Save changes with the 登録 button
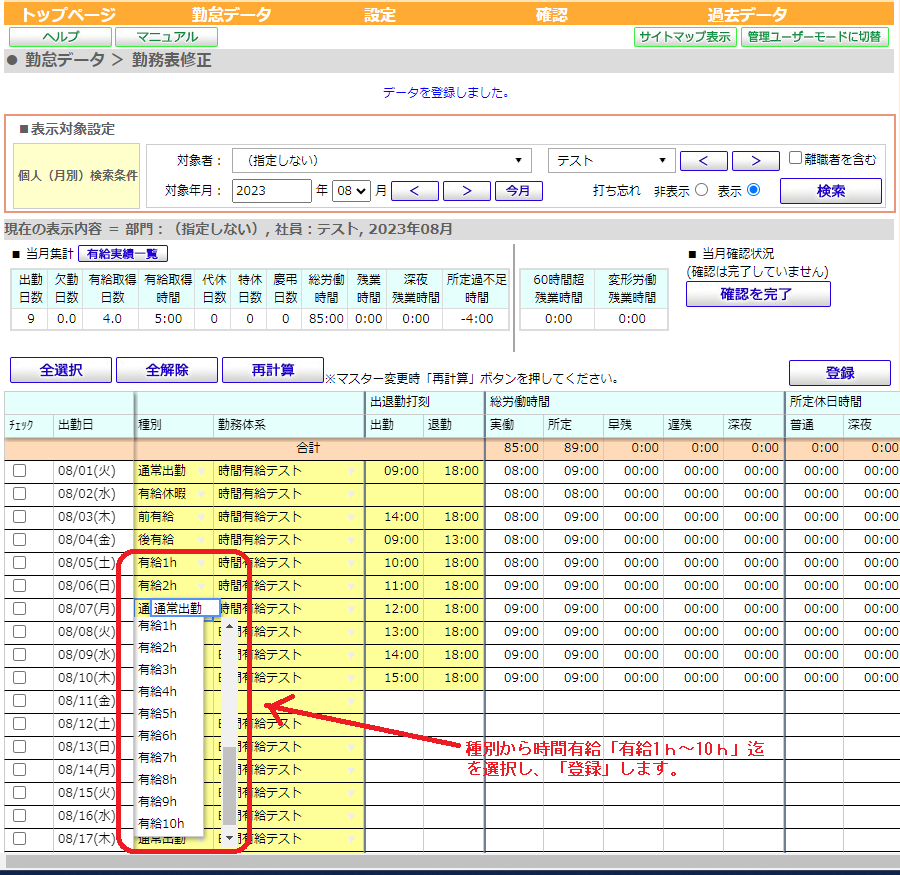 coord(840,373)
